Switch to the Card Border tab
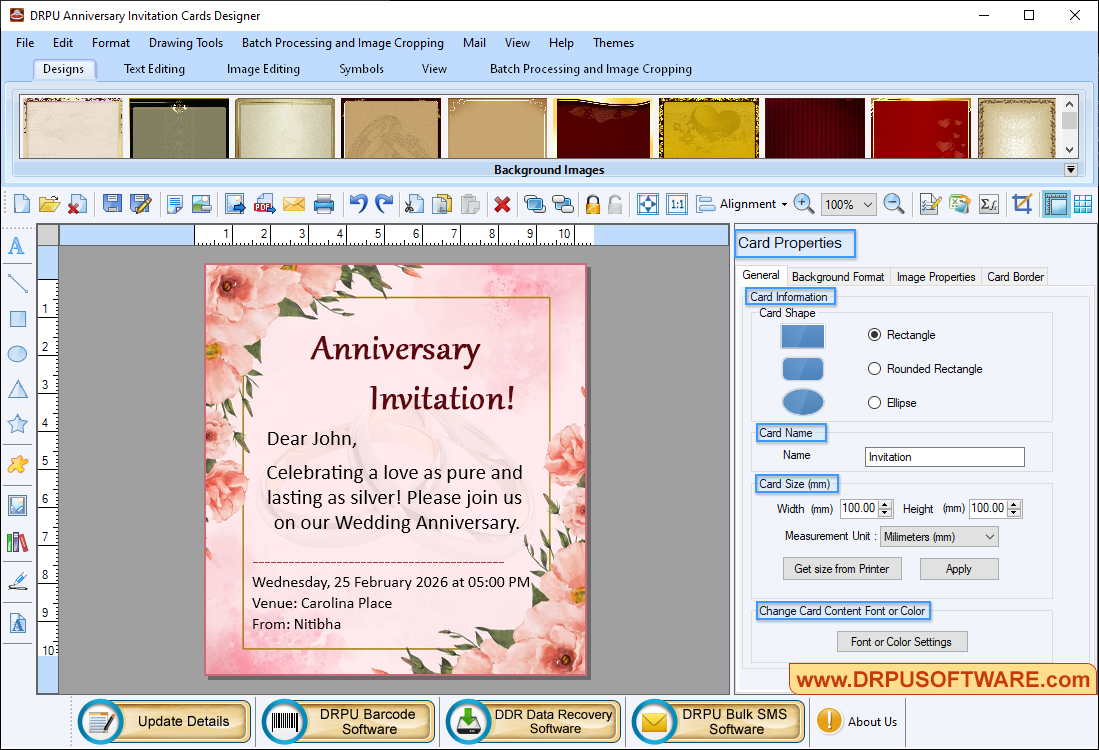Viewport: 1099px width, 750px height. pyautogui.click(x=1014, y=276)
